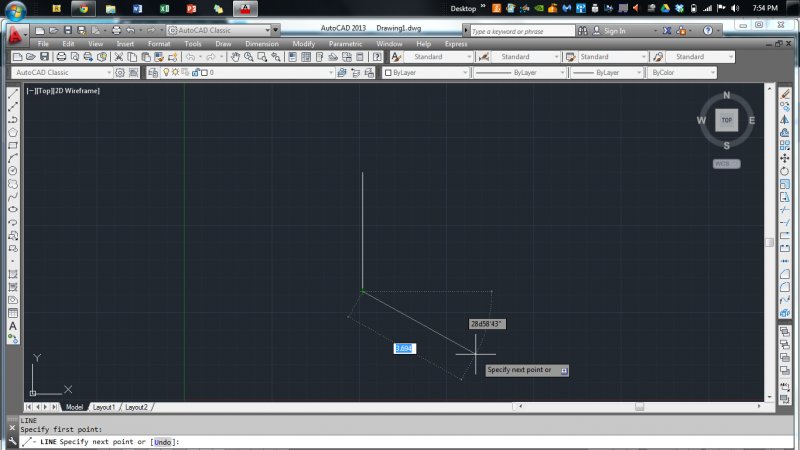The height and width of the screenshot is (450, 800).
Task: Select the Chamfer modify tool
Action: (785, 274)
